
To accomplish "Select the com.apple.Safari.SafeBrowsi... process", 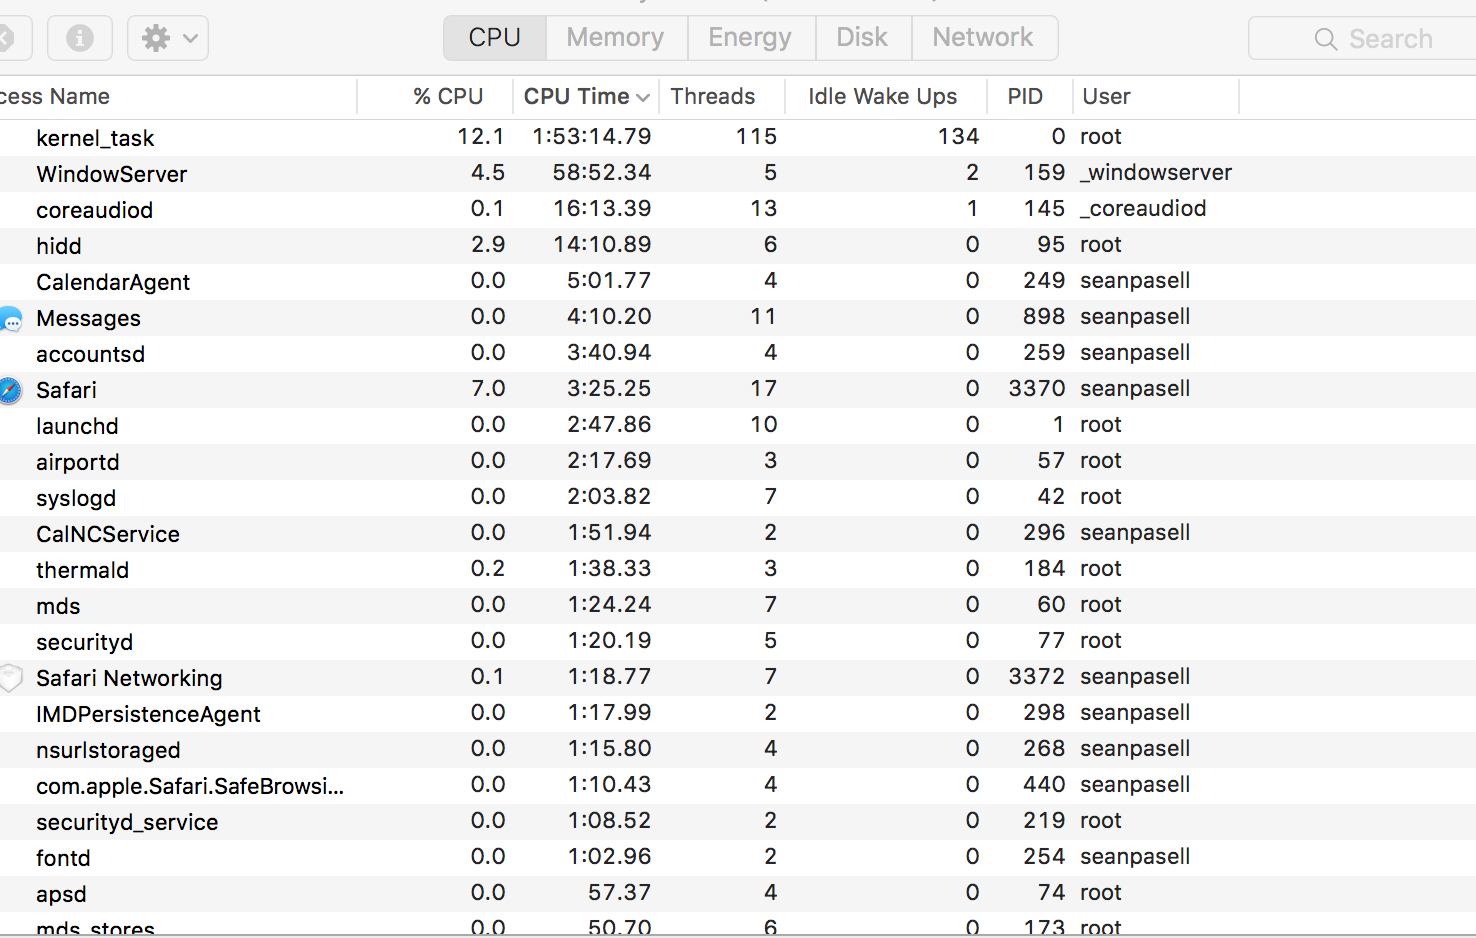I will click(x=190, y=786).
